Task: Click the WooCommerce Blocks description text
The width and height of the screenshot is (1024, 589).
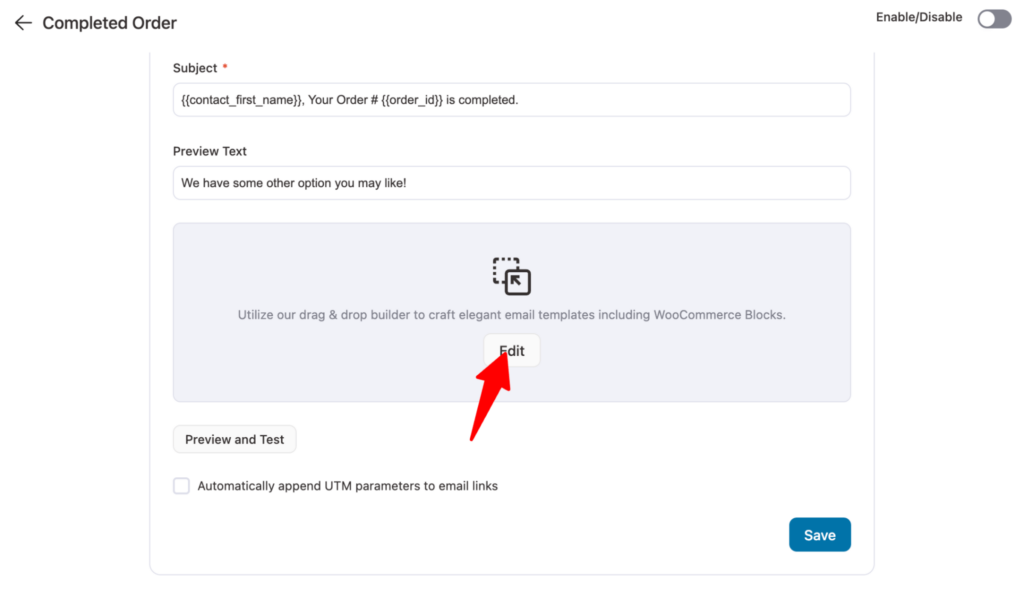Action: pos(511,314)
